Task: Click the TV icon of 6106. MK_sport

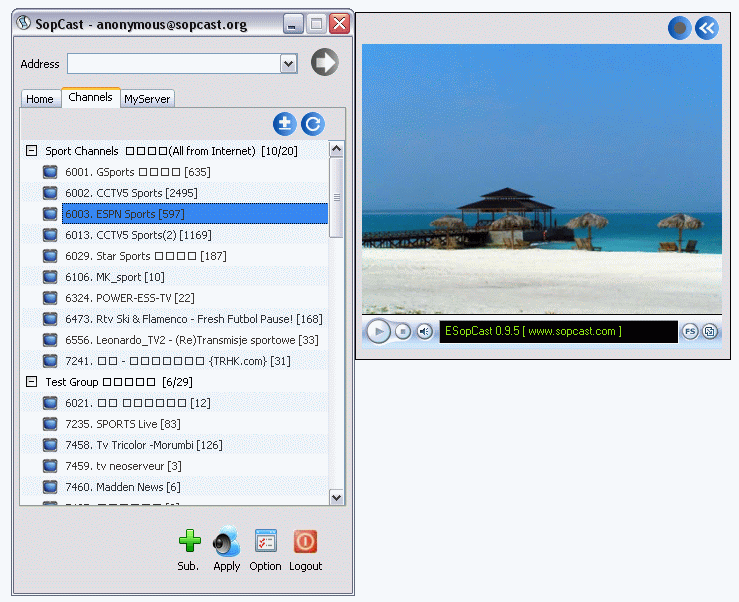Action: tap(50, 277)
